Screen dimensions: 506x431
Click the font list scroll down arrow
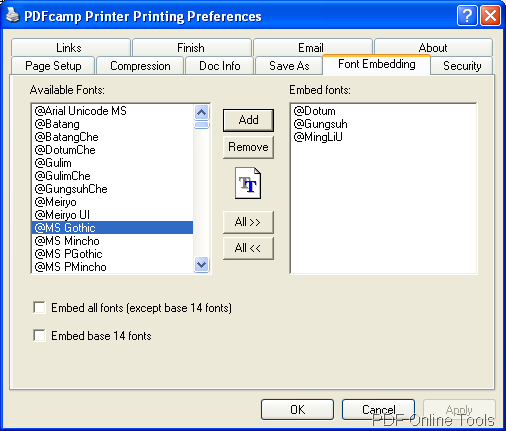coord(202,265)
